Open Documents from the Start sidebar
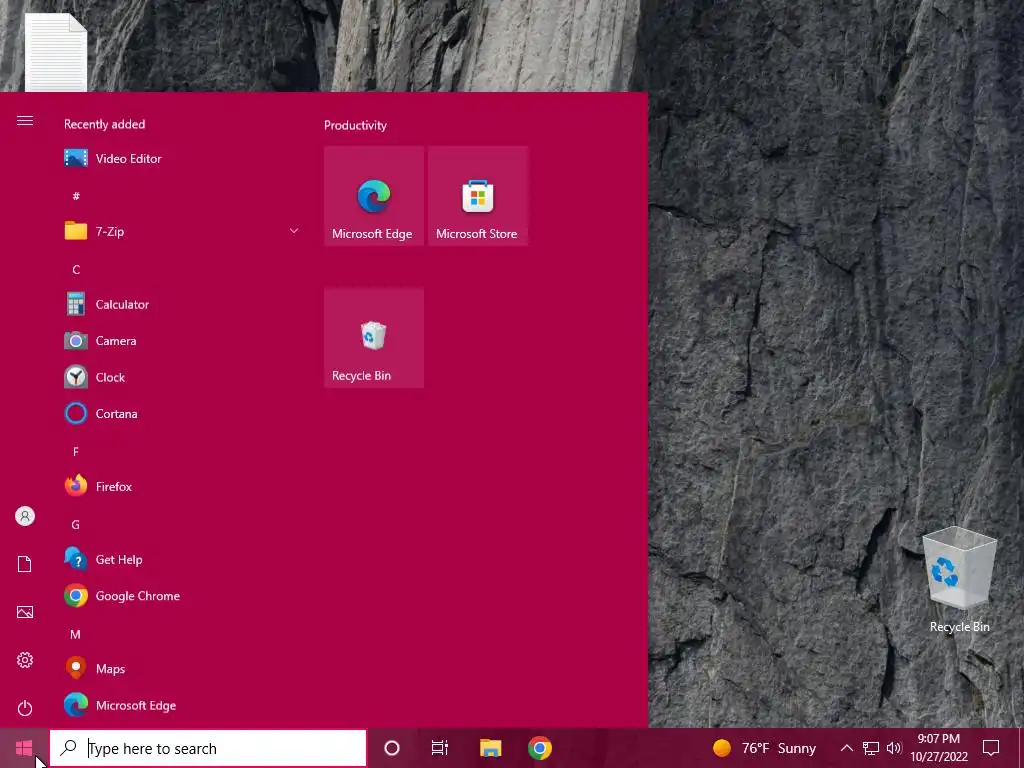The image size is (1024, 768). coord(25,564)
